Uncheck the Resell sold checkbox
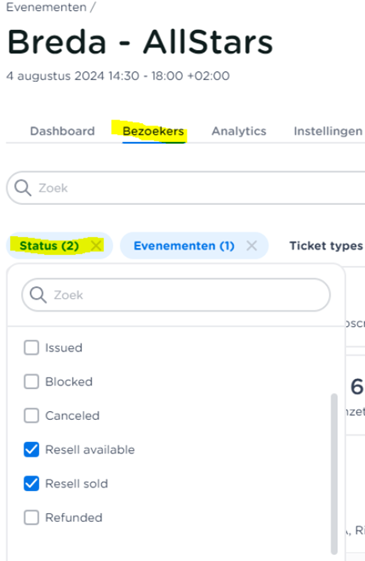365x561 pixels. coord(31,483)
